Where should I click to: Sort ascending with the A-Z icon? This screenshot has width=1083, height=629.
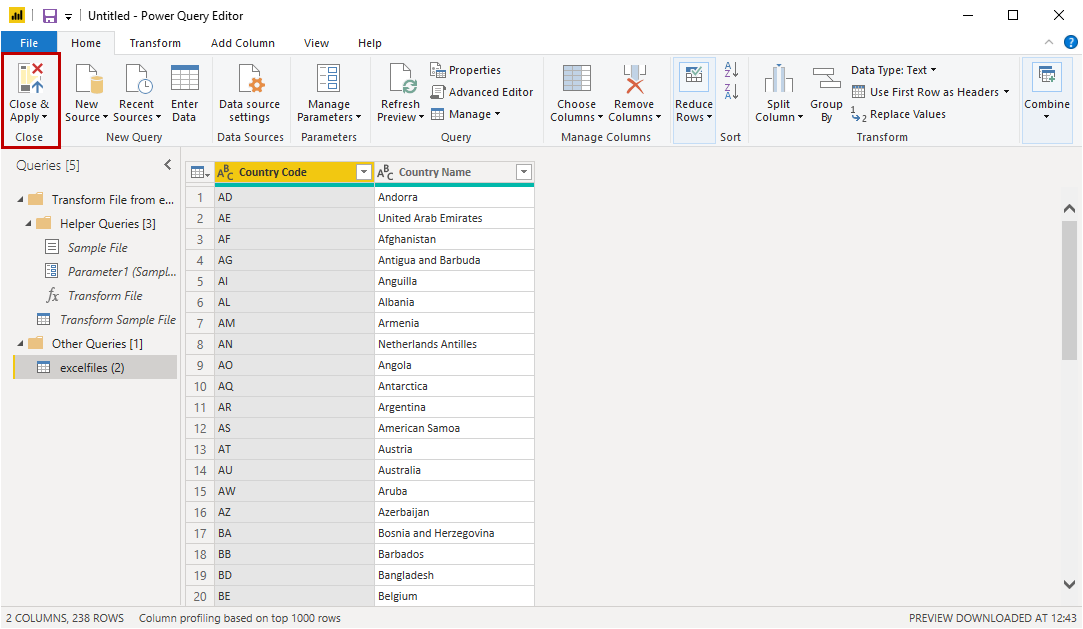731,70
